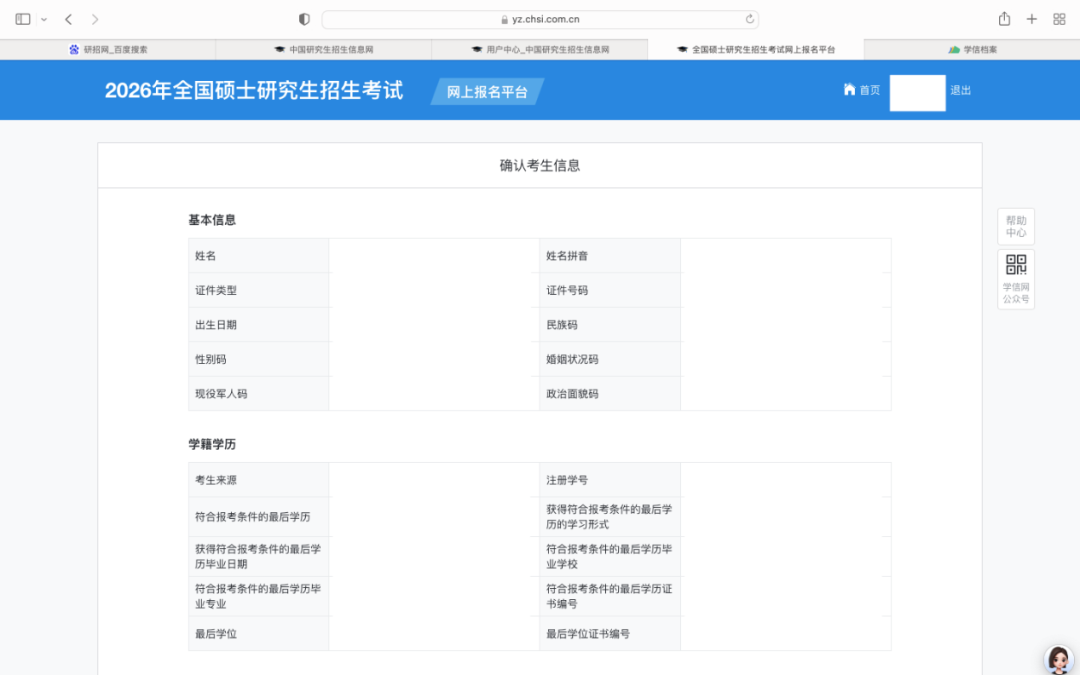
Task: Show the tab overview grid icon
Action: pyautogui.click(x=1059, y=19)
